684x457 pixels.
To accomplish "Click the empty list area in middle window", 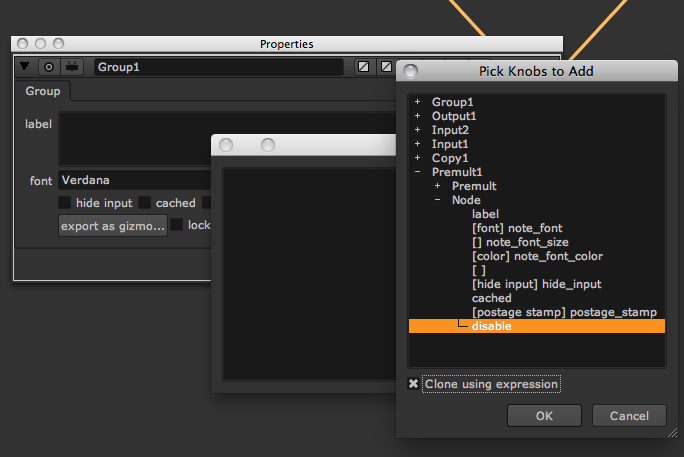I will point(309,274).
